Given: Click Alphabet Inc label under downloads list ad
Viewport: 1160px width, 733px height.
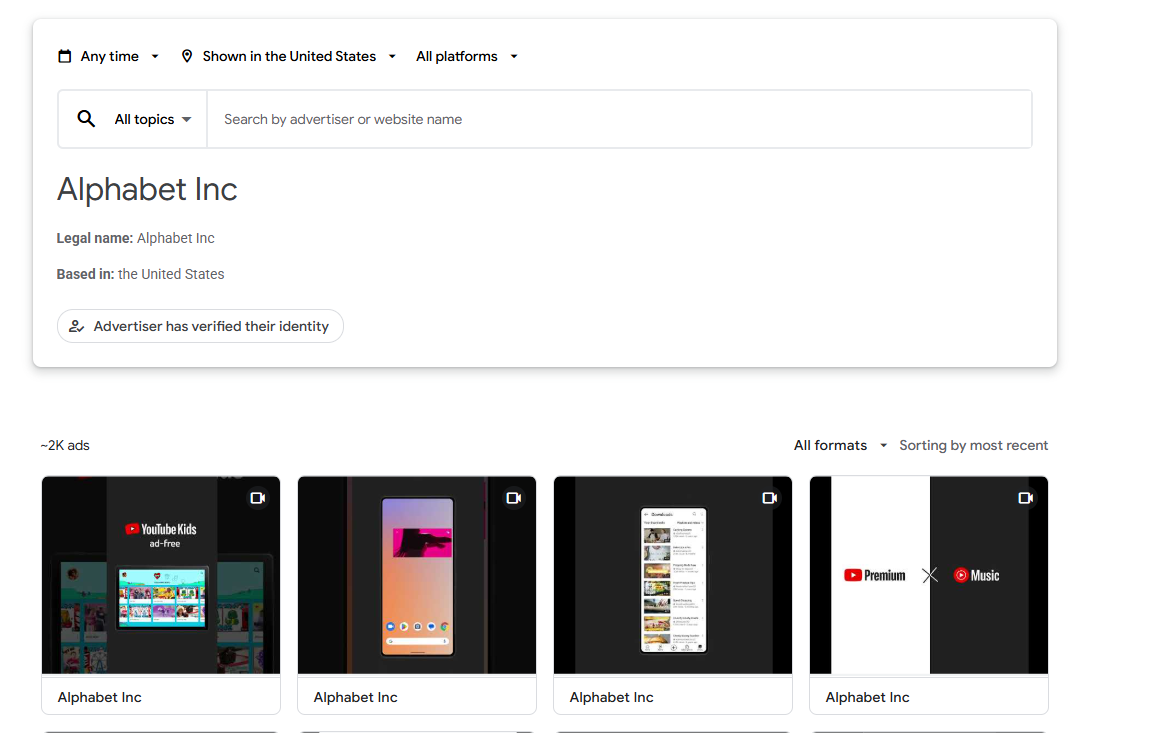Looking at the screenshot, I should [x=612, y=697].
